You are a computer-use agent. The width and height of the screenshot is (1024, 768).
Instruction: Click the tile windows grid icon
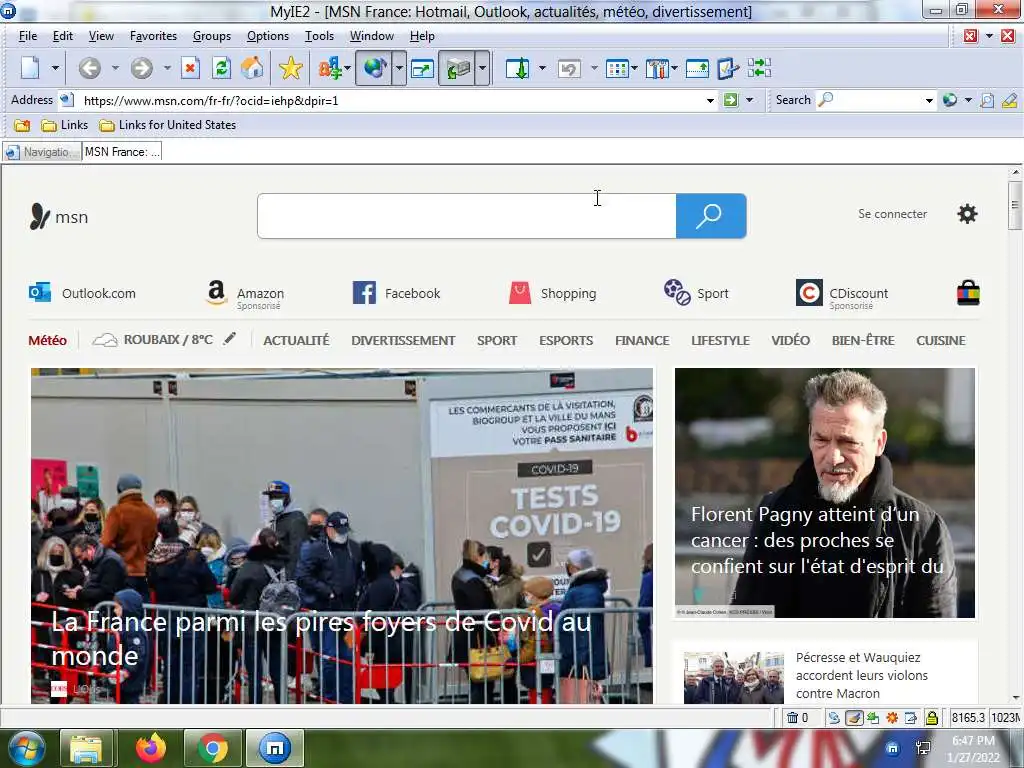[x=617, y=68]
